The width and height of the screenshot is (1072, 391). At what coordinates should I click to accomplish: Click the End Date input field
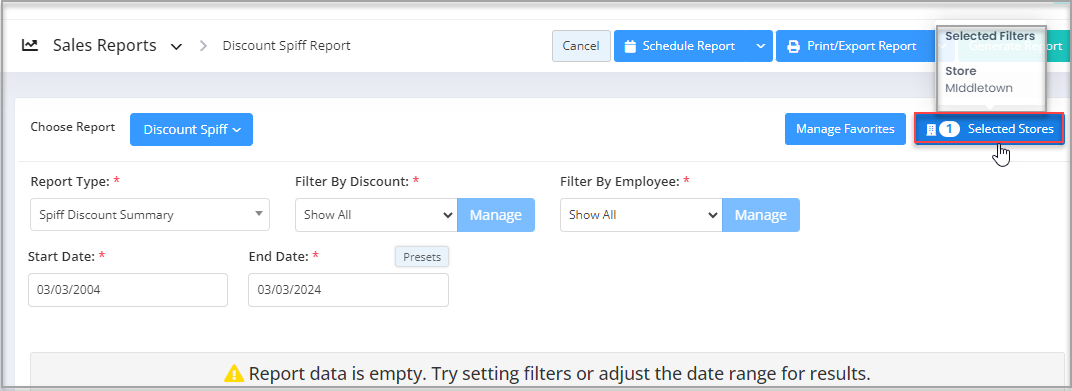coord(349,290)
